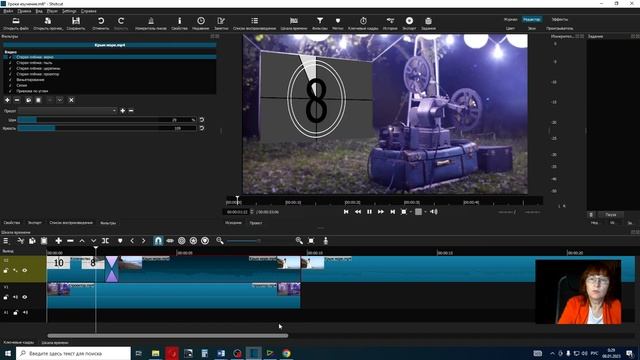Skip to the start of the player
640x360 pixels.
coord(346,212)
